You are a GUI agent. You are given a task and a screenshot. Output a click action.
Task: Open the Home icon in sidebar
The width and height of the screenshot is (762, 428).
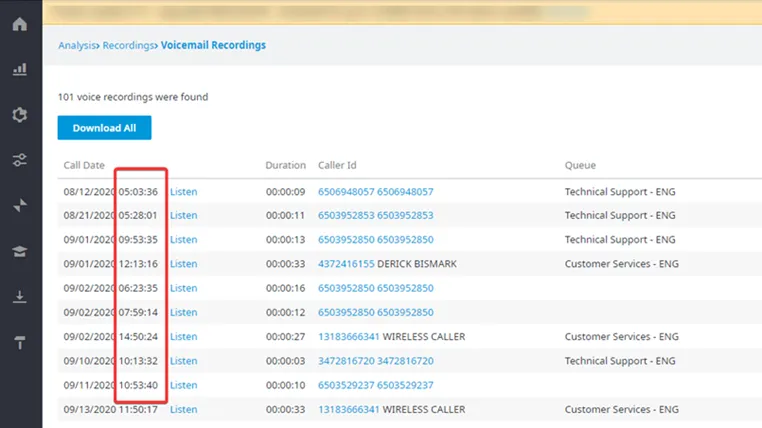19,24
